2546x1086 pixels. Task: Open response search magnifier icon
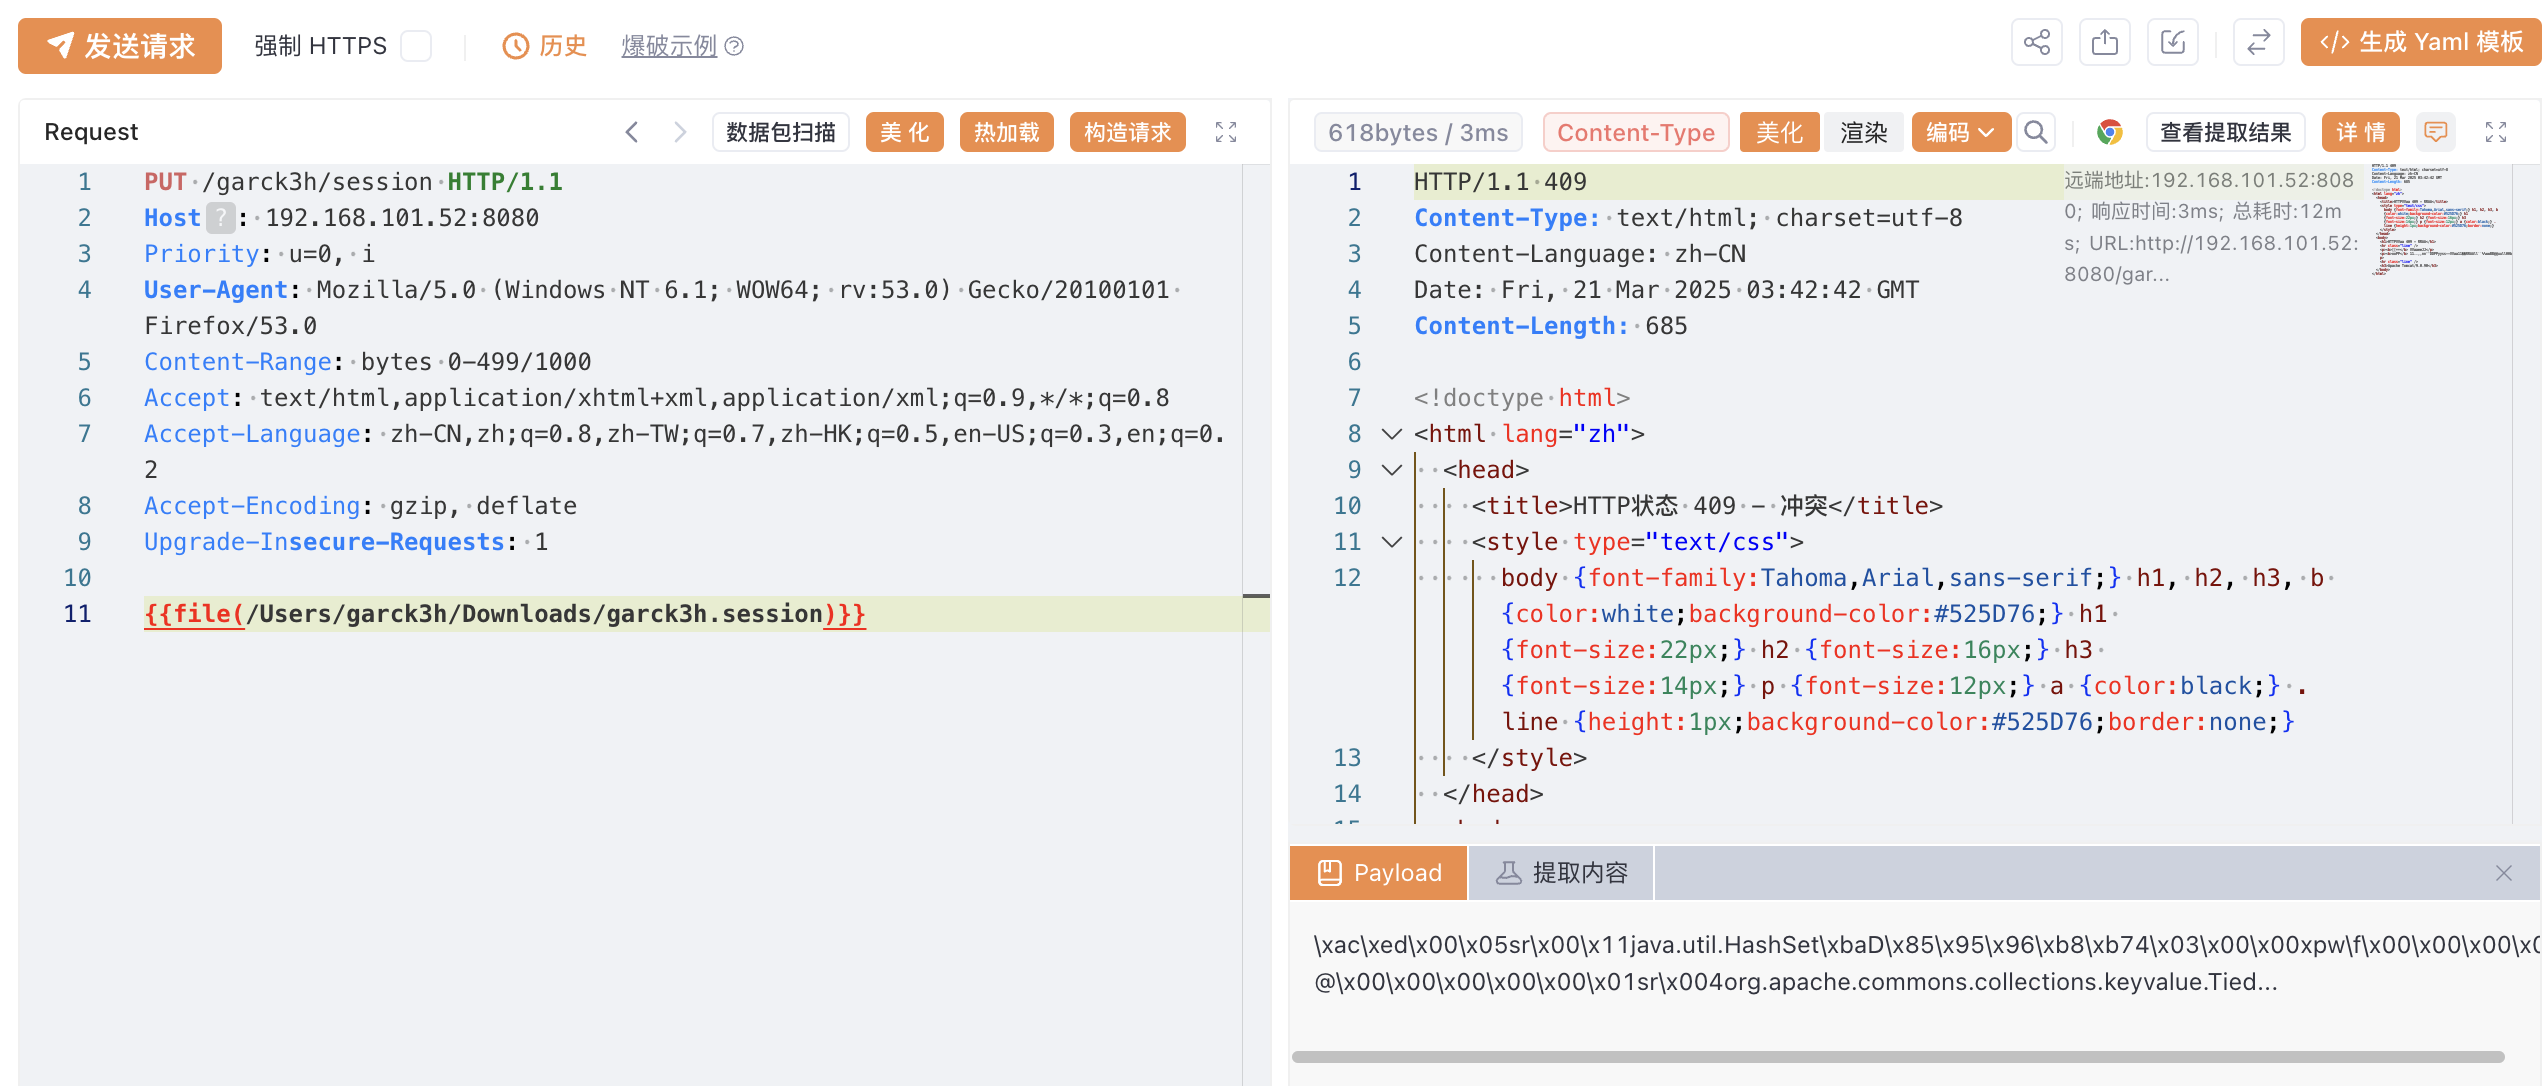[x=2035, y=132]
